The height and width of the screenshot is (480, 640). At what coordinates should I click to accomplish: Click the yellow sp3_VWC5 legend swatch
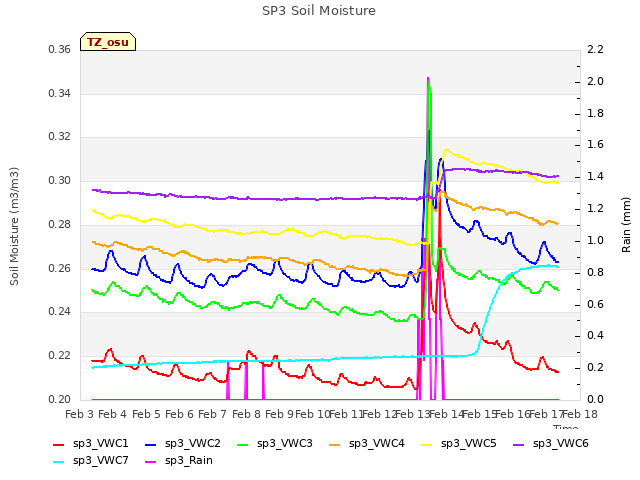(427, 444)
